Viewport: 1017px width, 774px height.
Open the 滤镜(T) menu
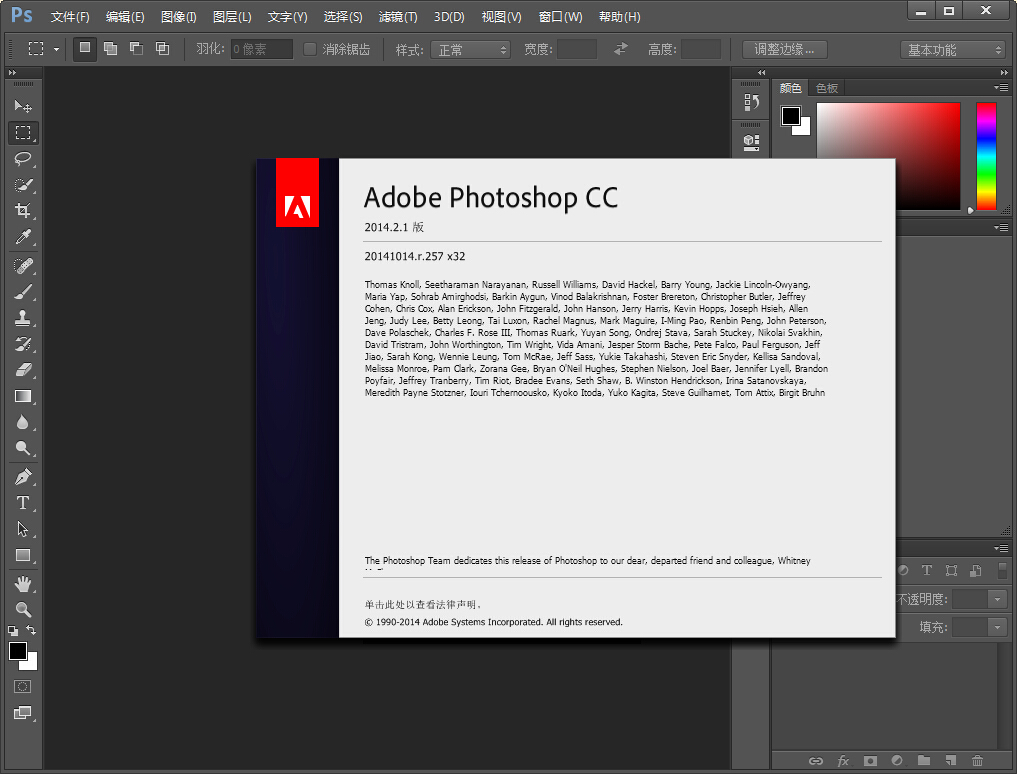(x=398, y=17)
